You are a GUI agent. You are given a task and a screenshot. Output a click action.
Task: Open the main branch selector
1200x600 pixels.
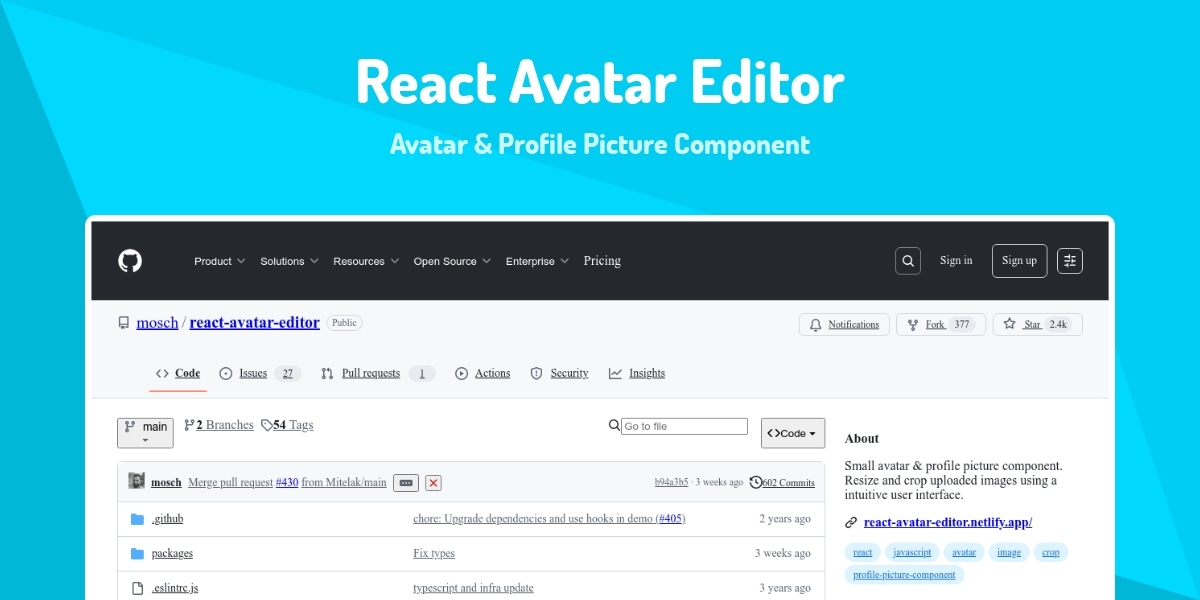pos(145,432)
